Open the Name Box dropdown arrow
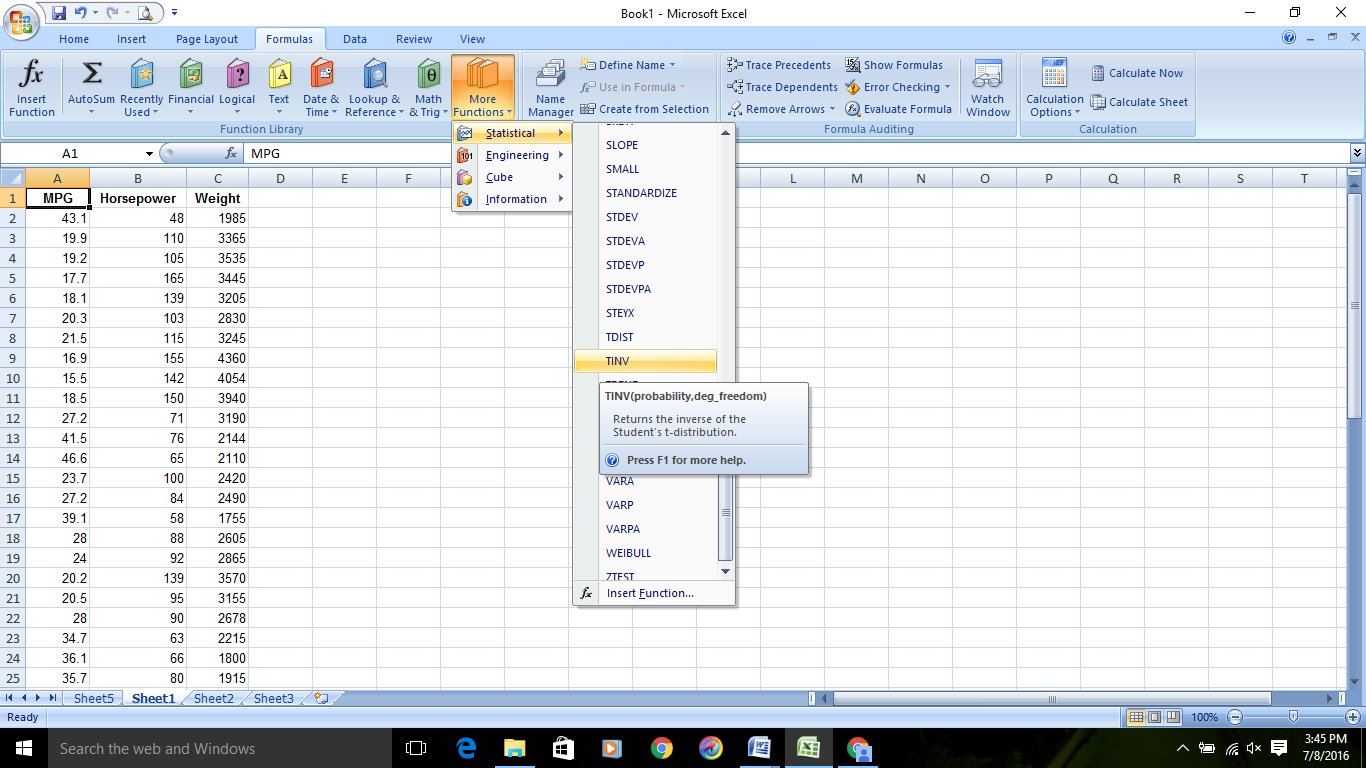1366x768 pixels. point(150,154)
